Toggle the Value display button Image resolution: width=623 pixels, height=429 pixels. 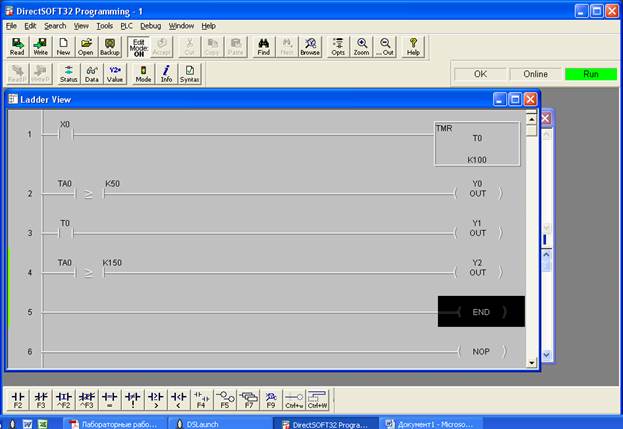(114, 73)
